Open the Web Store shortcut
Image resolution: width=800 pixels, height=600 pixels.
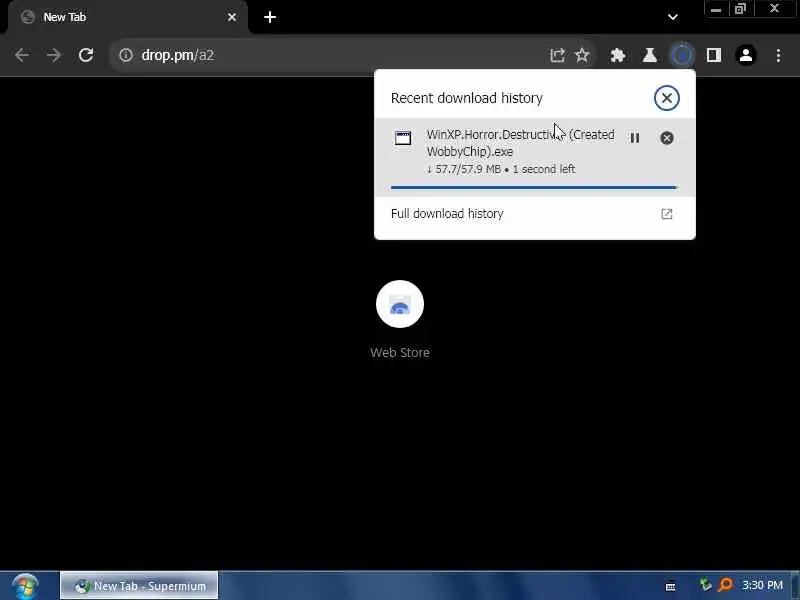[400, 304]
